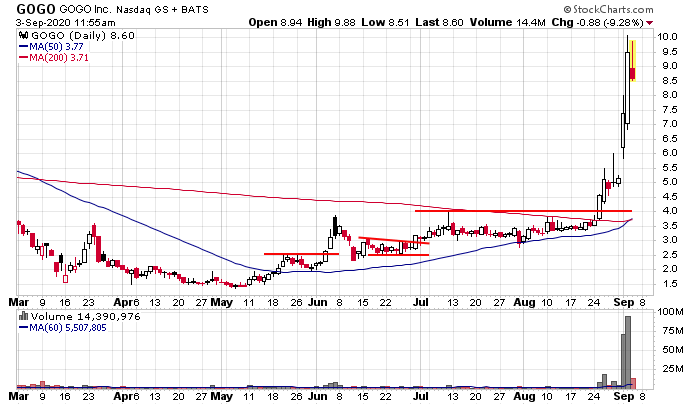Click the 75M volume axis label
Viewport: 700px width, 405px height.
click(x=673, y=331)
